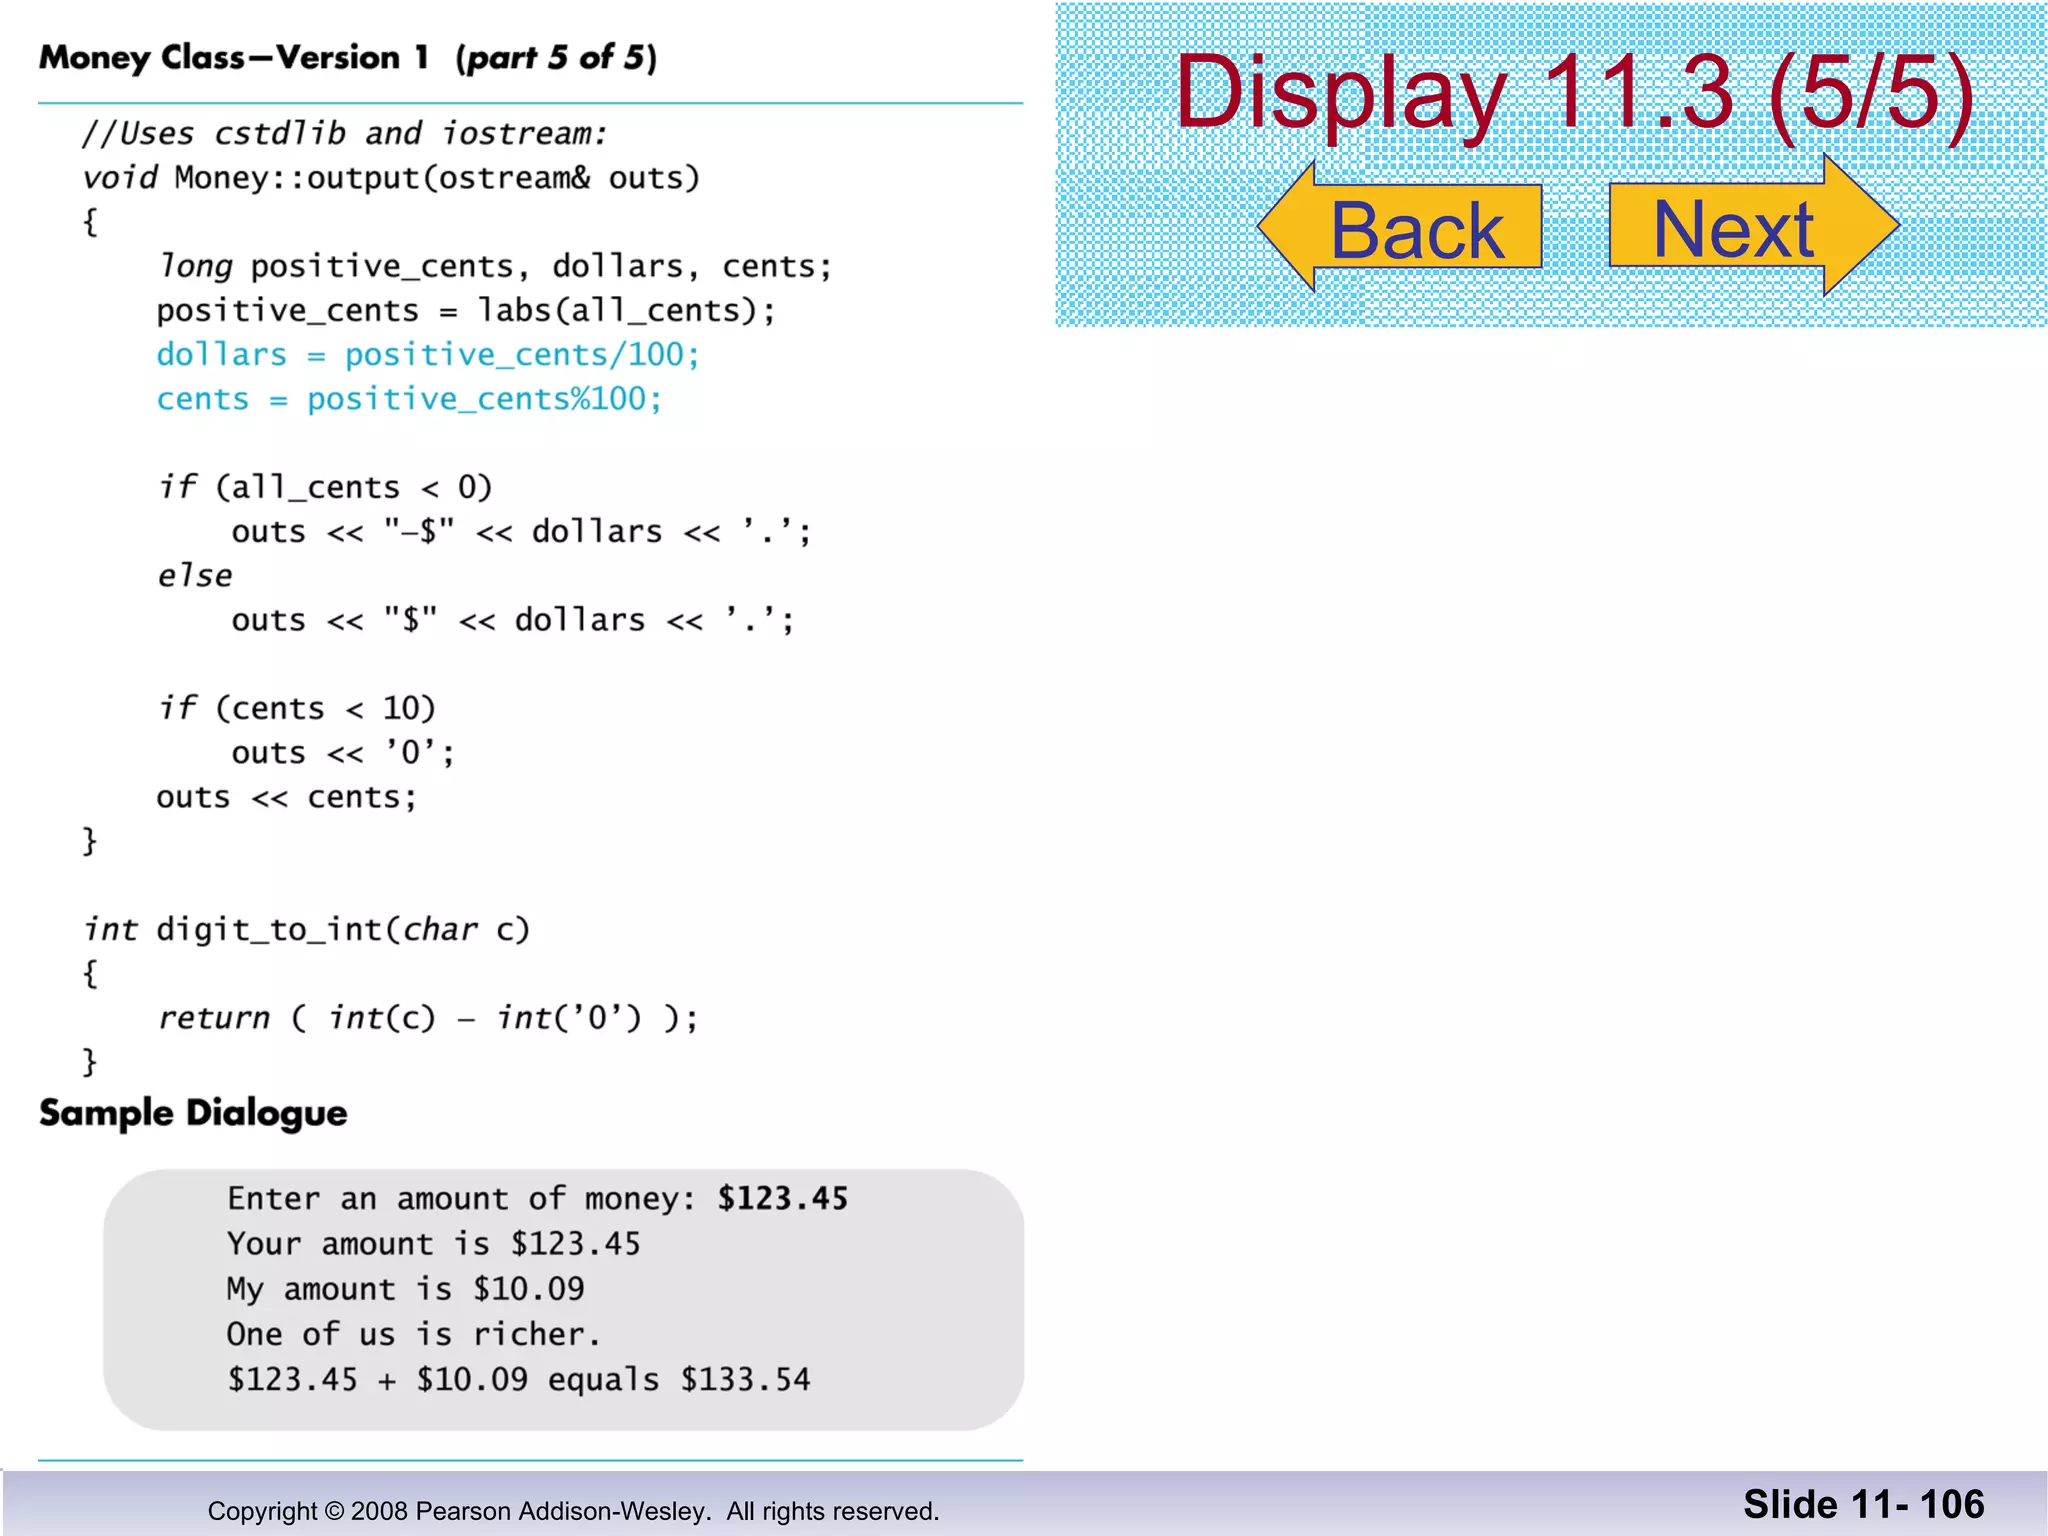2048x1536 pixels.
Task: Click the if (all_cents < 0) line
Action: pyautogui.click(x=325, y=487)
